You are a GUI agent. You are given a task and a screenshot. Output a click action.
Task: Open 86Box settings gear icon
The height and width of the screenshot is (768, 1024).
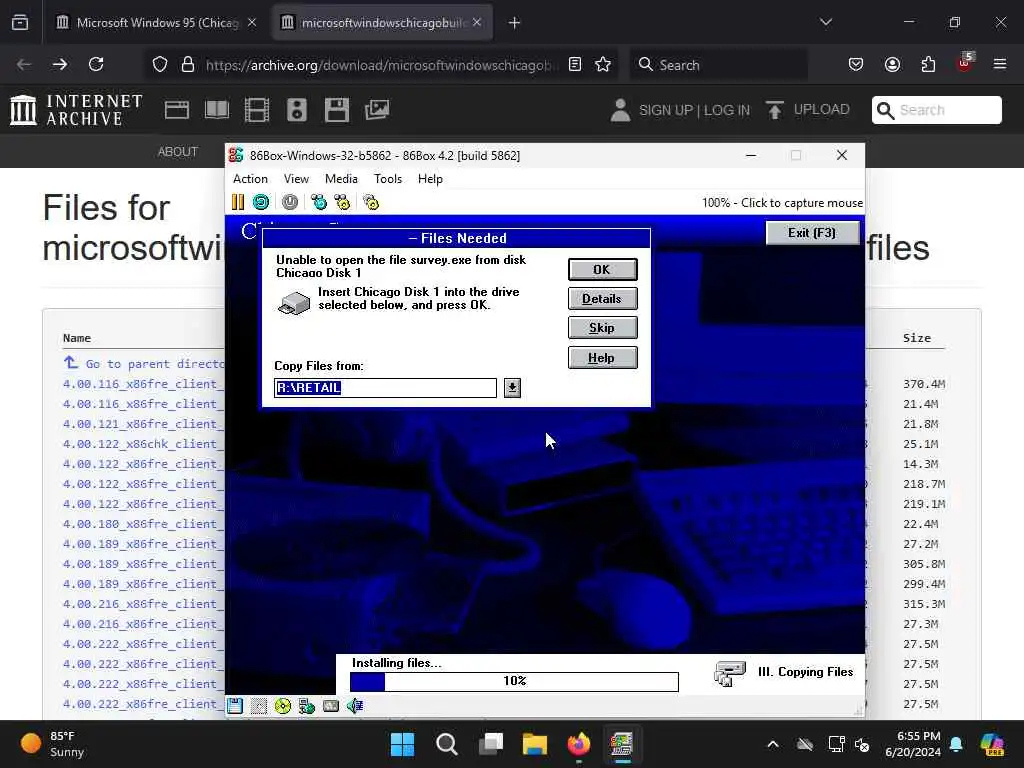[x=371, y=202]
